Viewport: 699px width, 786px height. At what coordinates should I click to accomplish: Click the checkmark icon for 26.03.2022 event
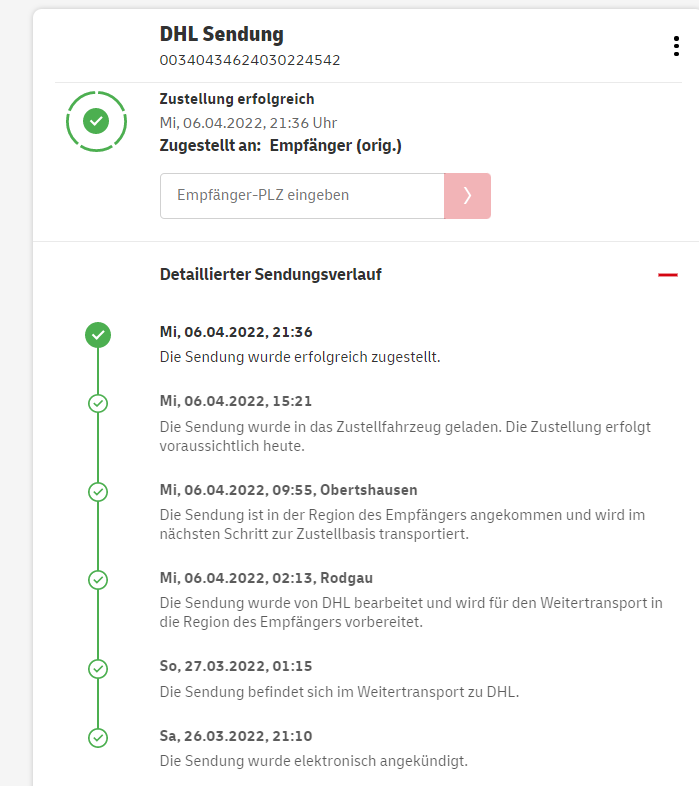pyautogui.click(x=98, y=738)
